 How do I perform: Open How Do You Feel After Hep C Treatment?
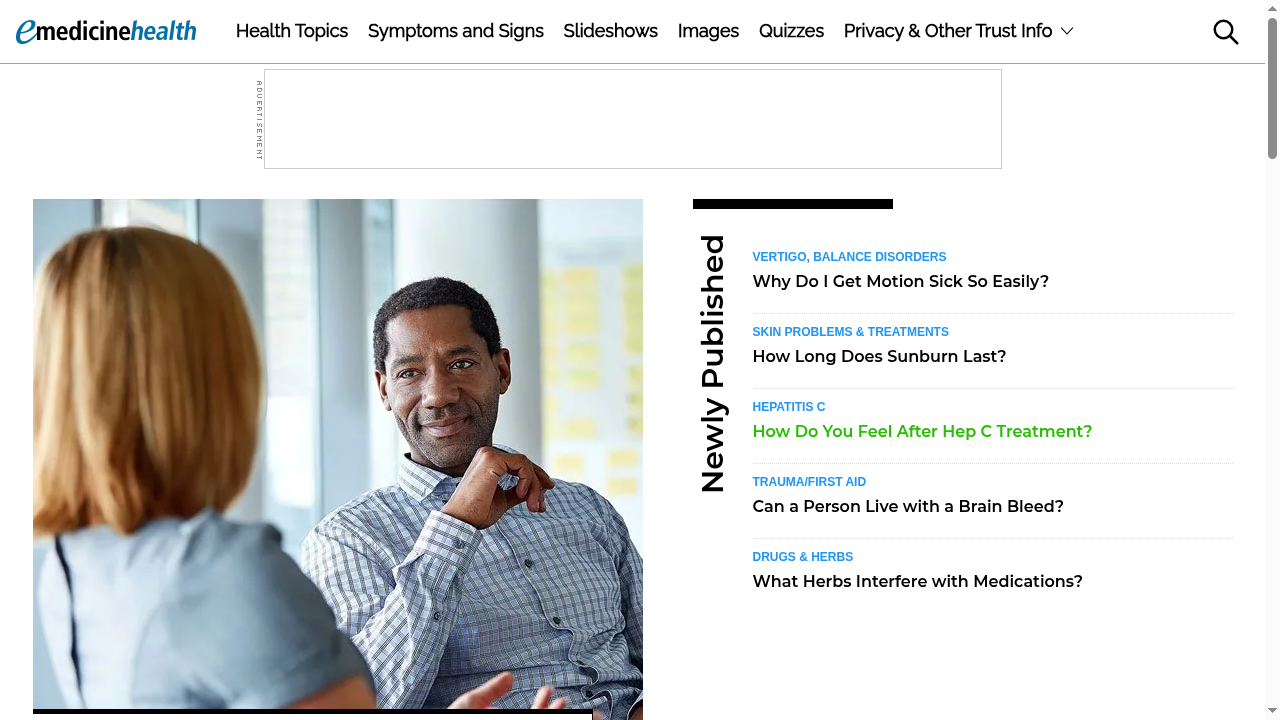tap(922, 432)
